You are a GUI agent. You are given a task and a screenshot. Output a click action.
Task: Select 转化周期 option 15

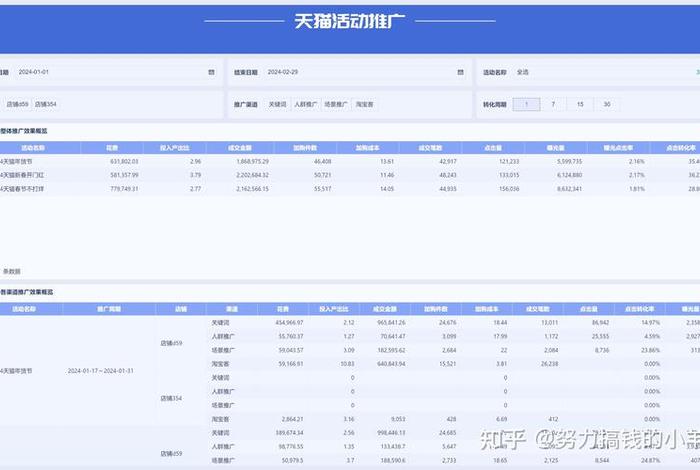pyautogui.click(x=580, y=104)
